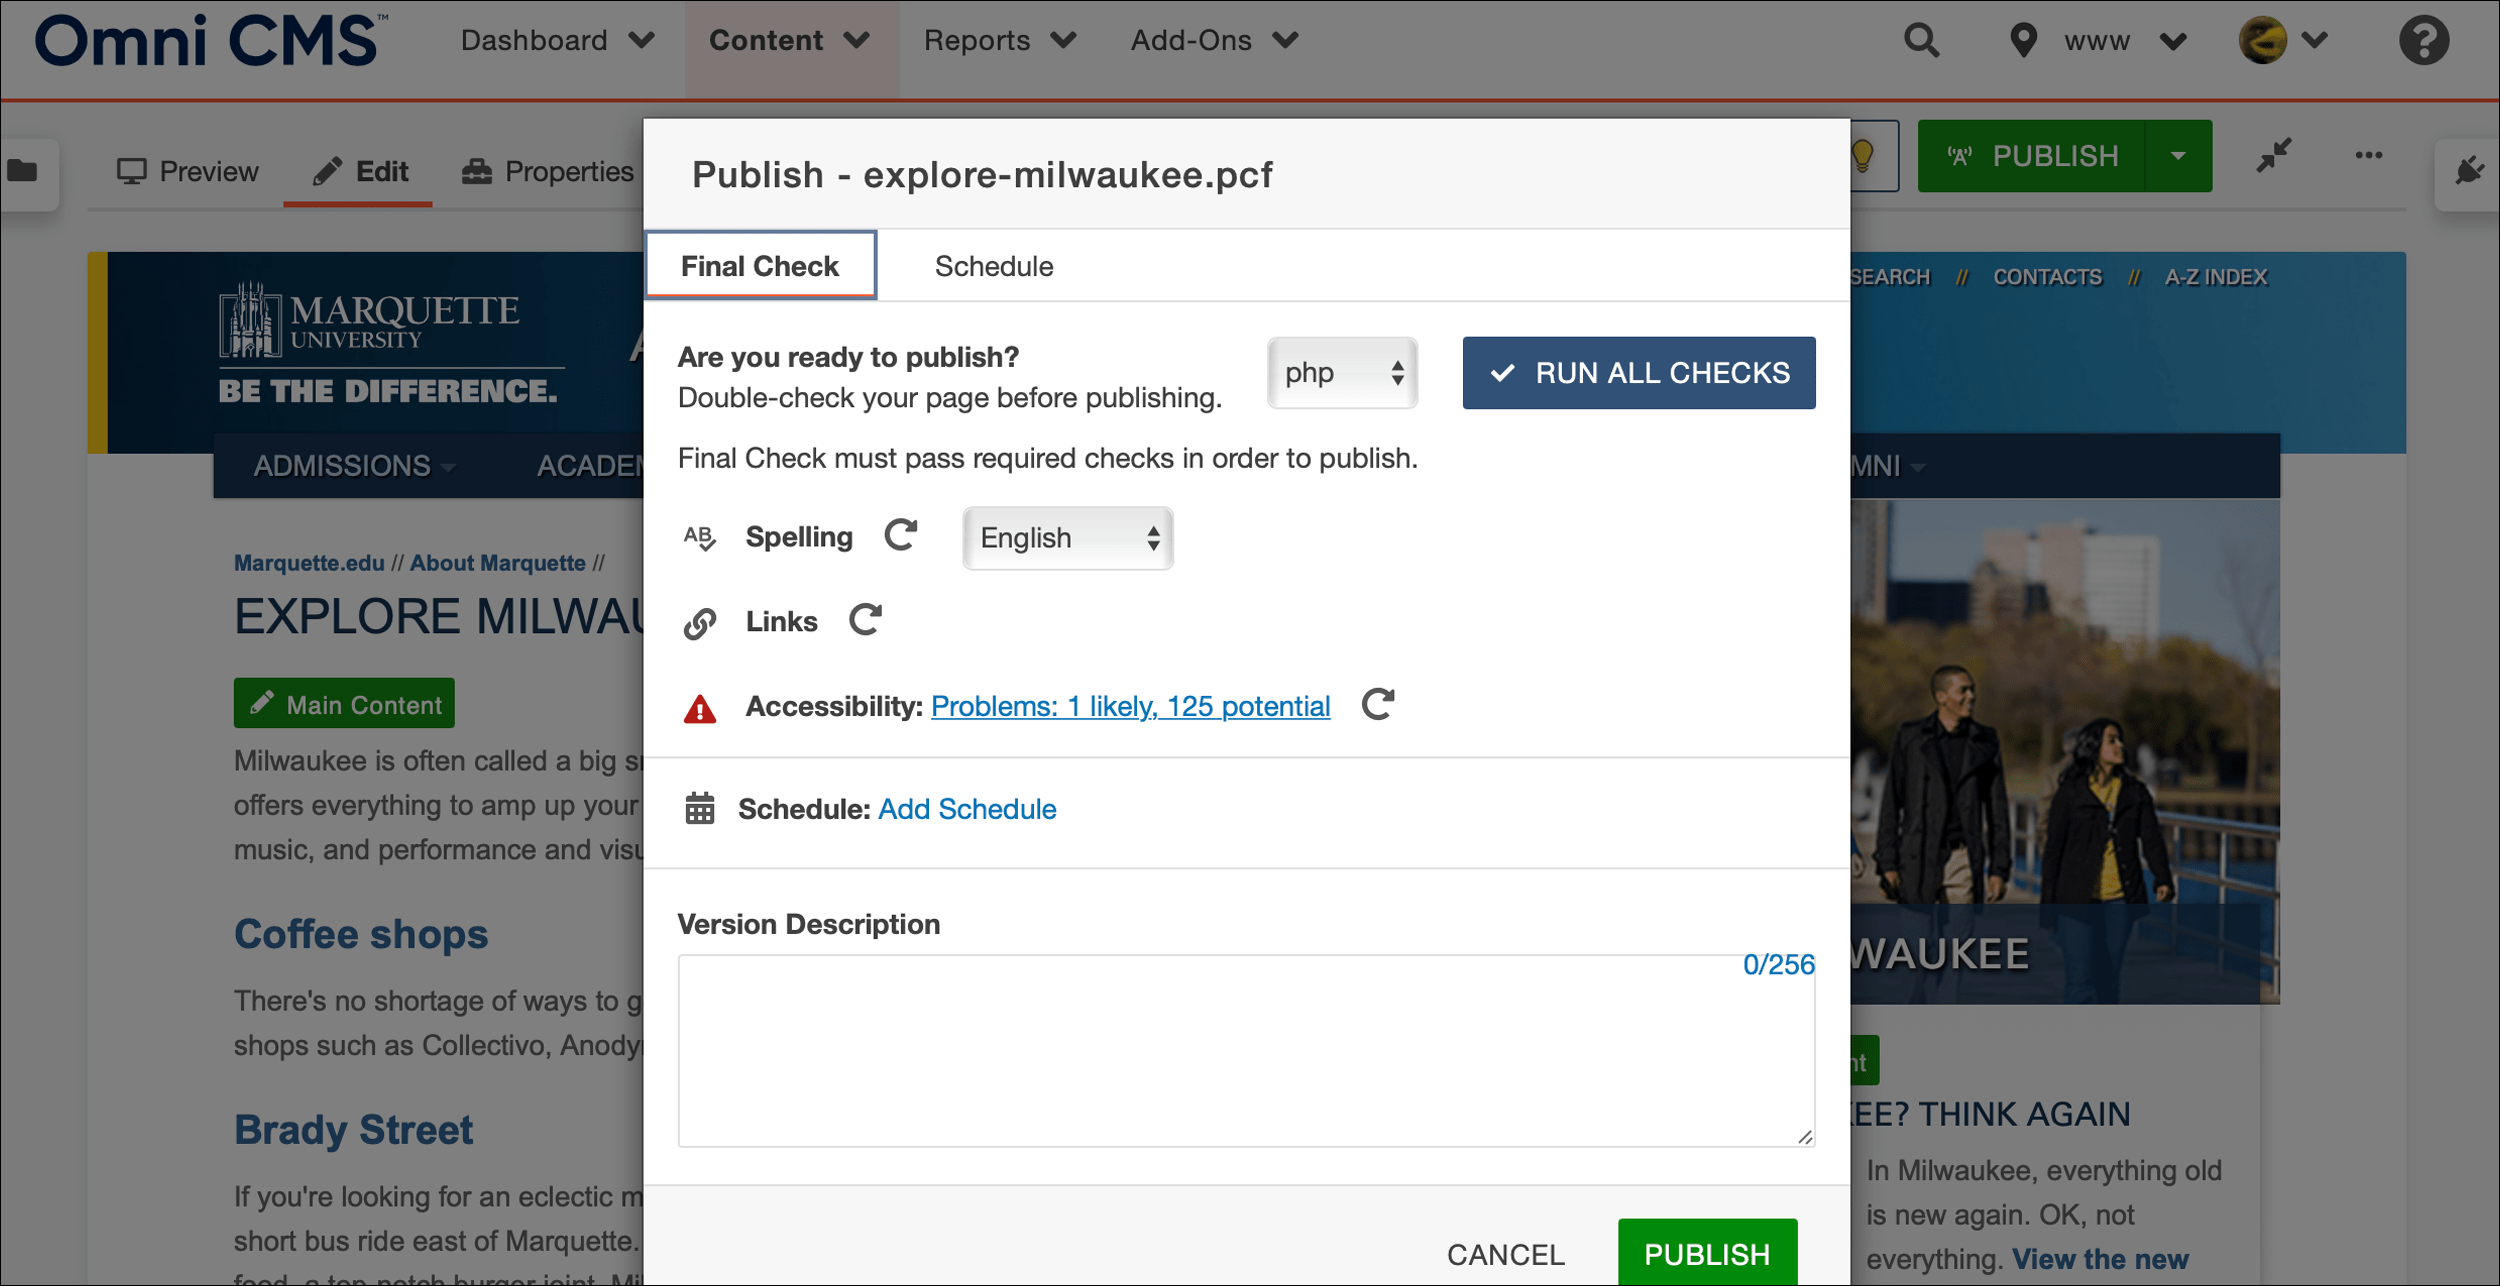Expand the user account dropdown arrow

(2314, 41)
